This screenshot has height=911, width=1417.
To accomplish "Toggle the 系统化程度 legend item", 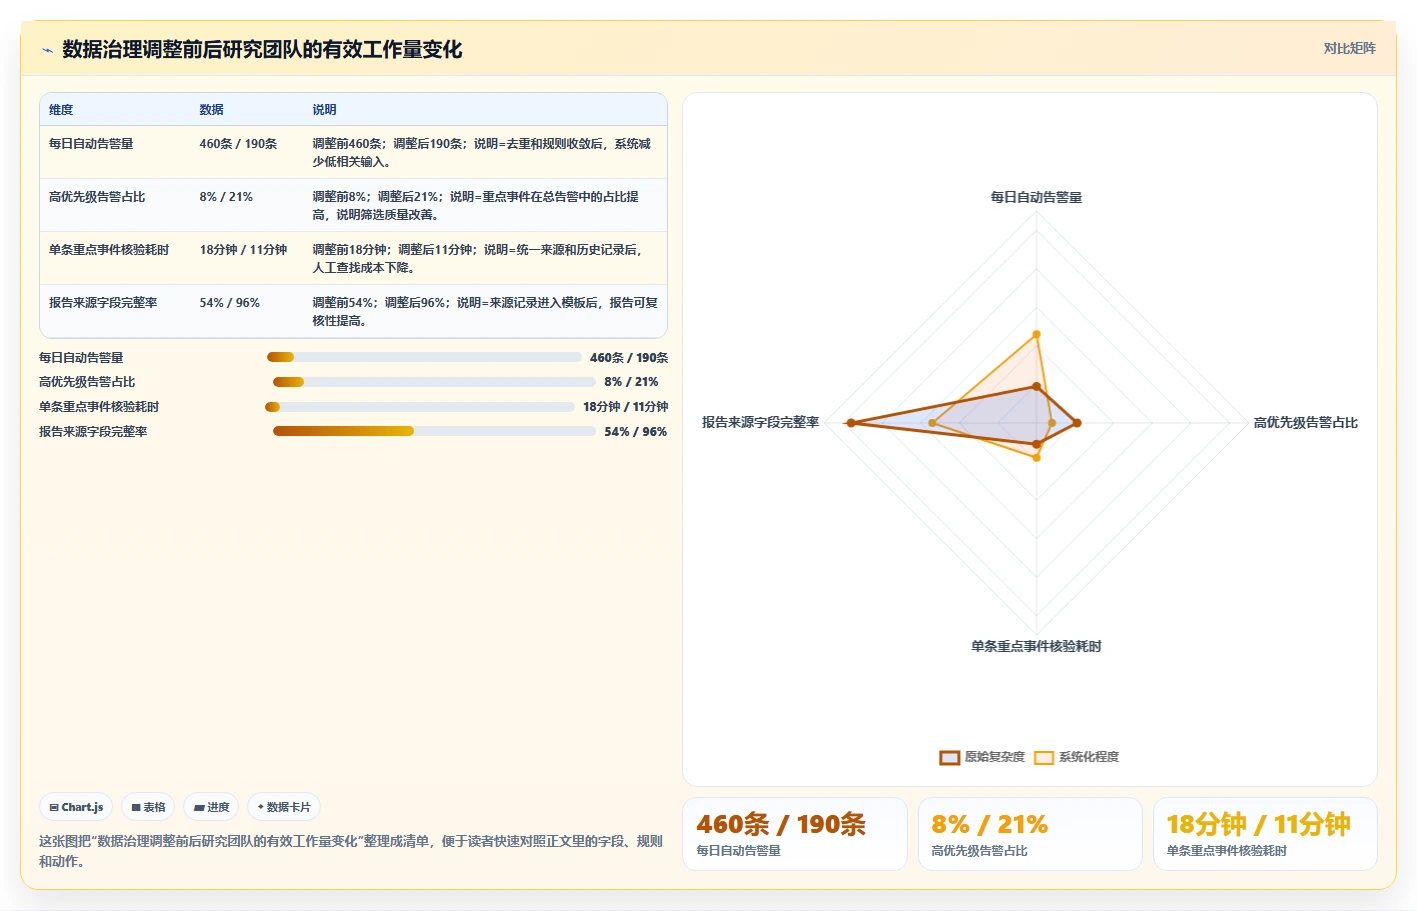I will (x=1077, y=757).
